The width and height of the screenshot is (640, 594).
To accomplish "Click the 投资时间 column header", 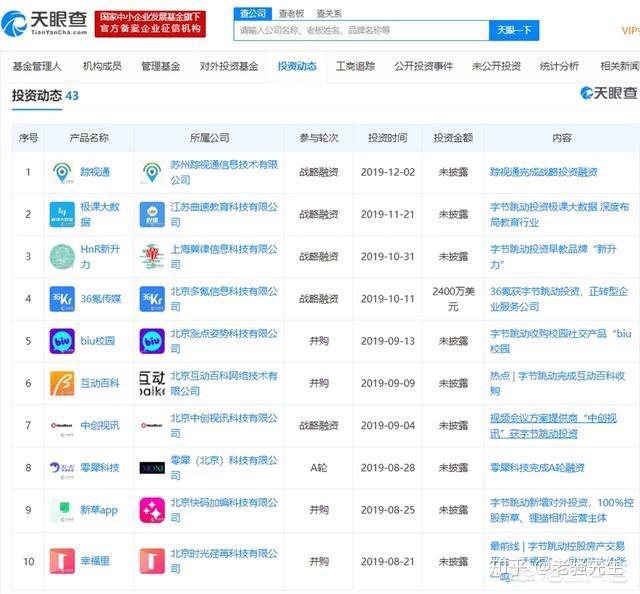I will pos(387,138).
